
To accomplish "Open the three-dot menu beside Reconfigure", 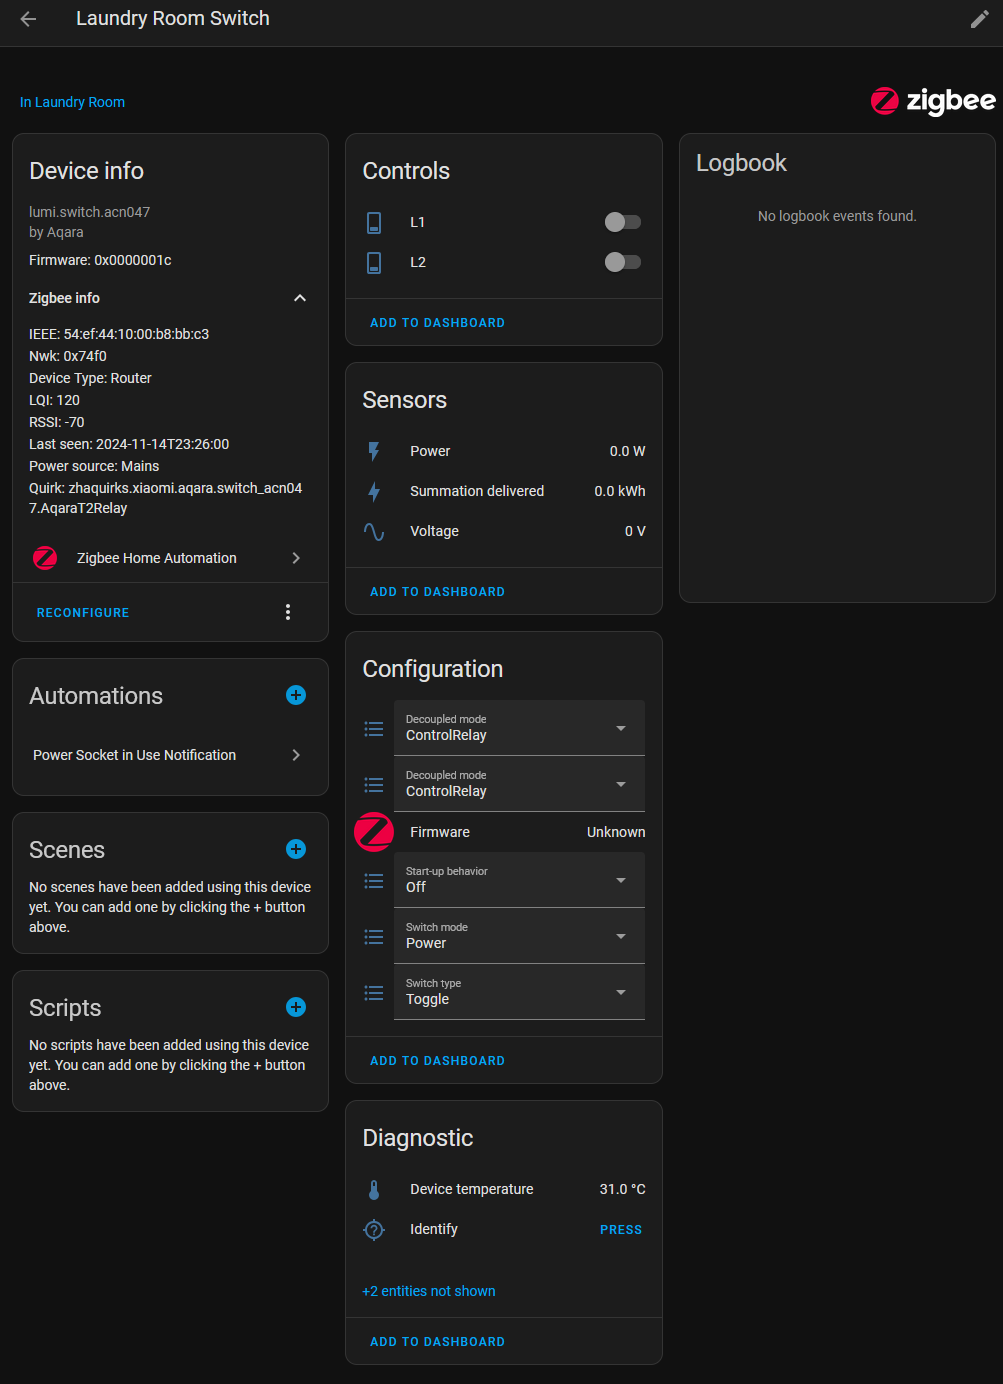I will coord(288,612).
